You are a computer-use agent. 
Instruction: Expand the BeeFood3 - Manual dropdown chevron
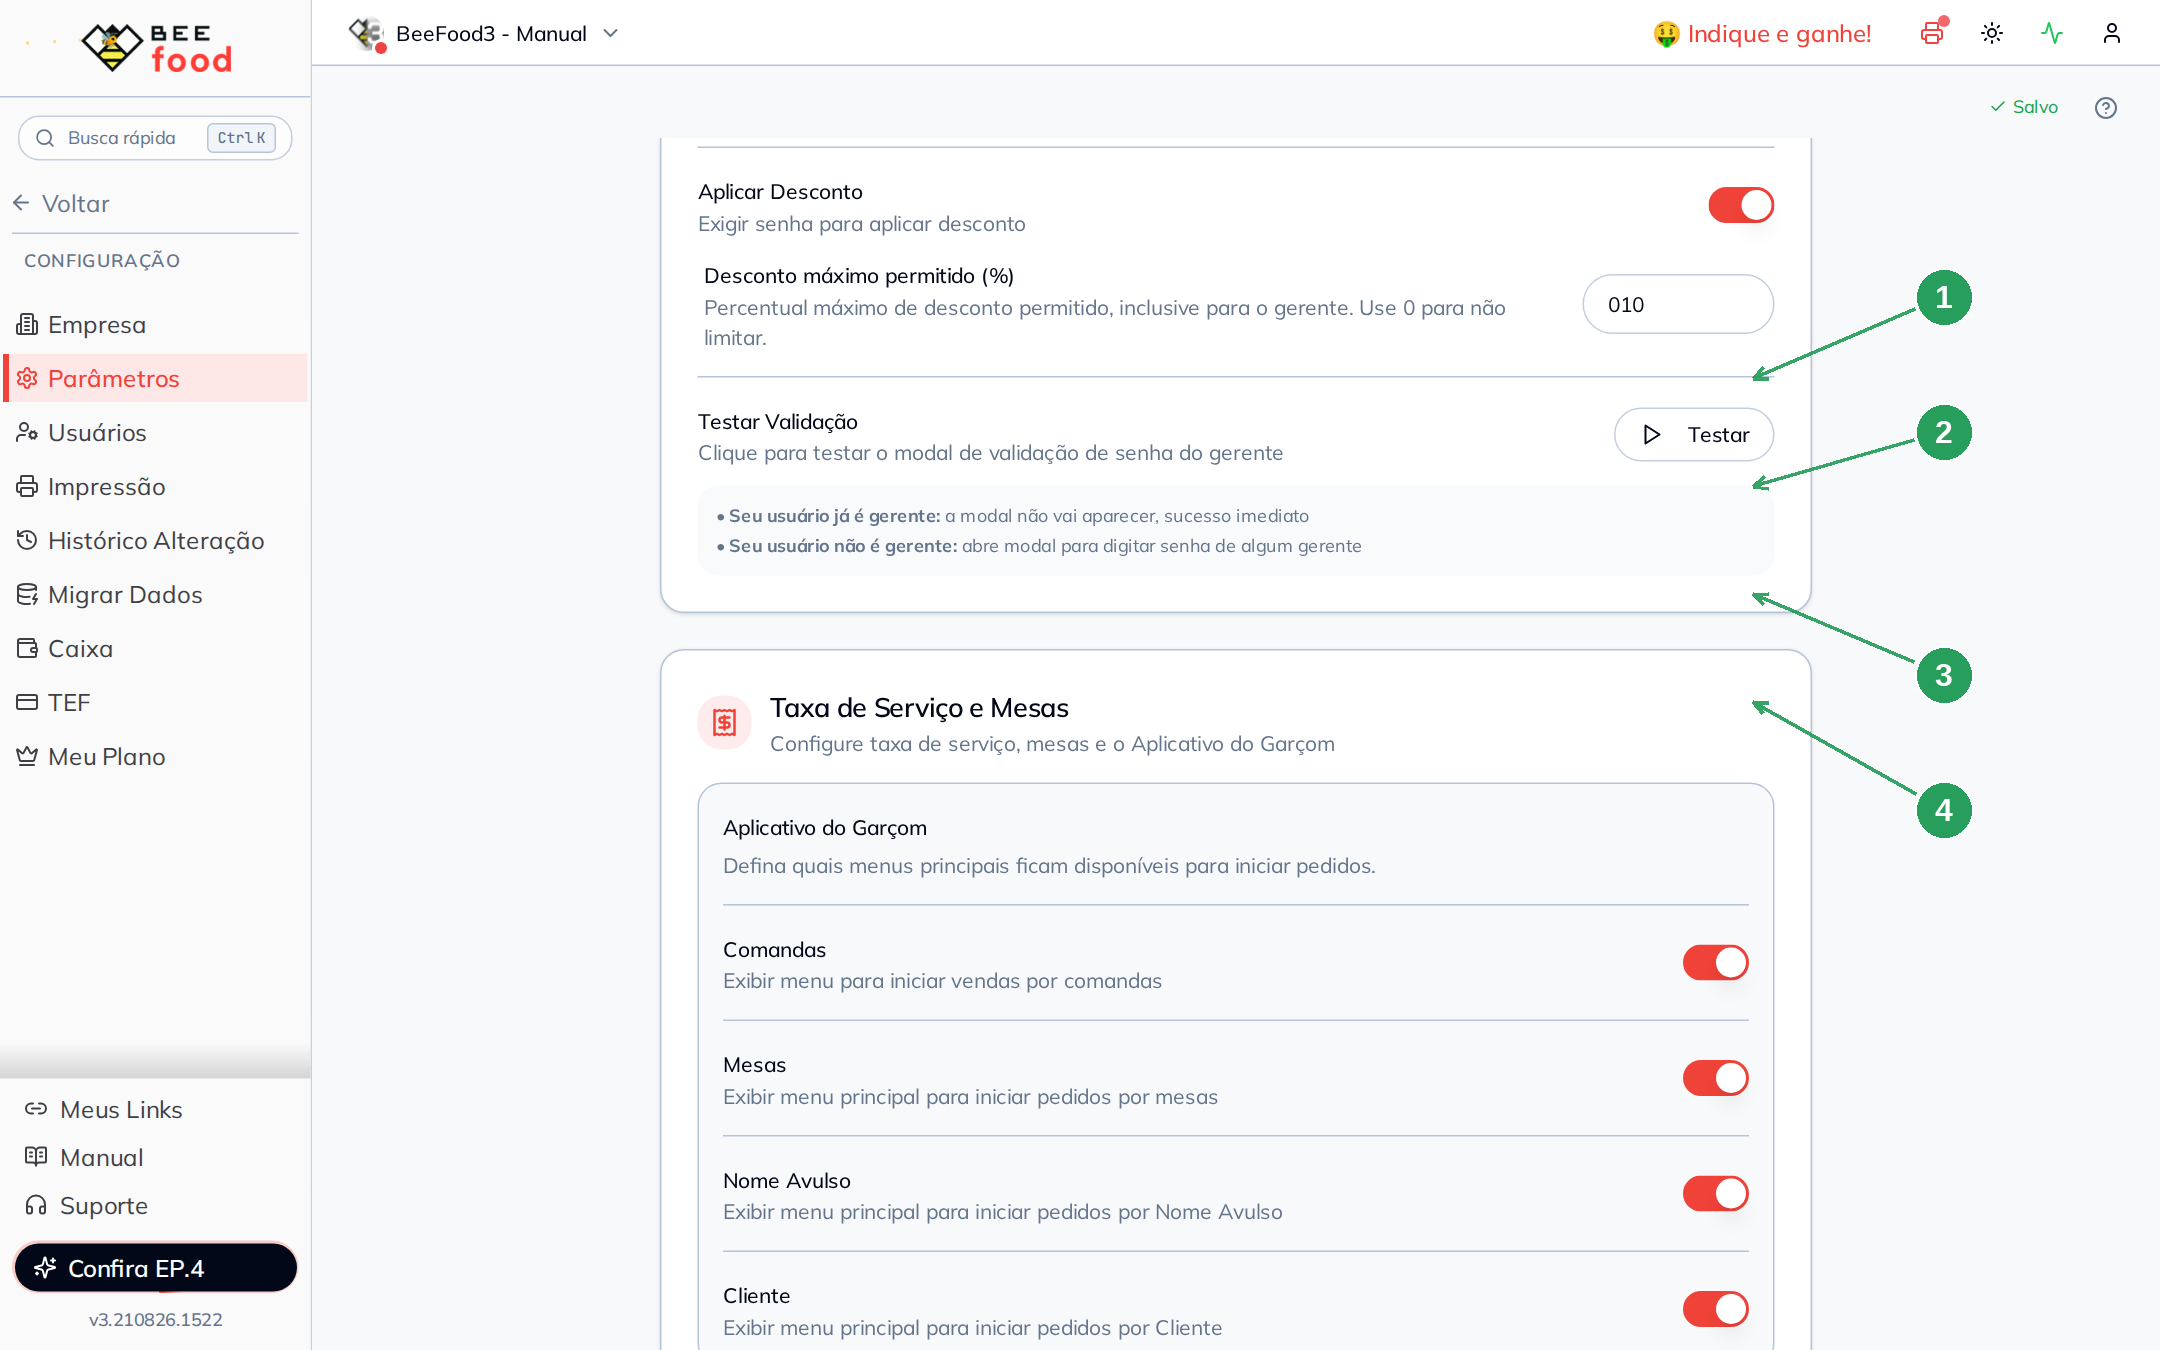[611, 33]
